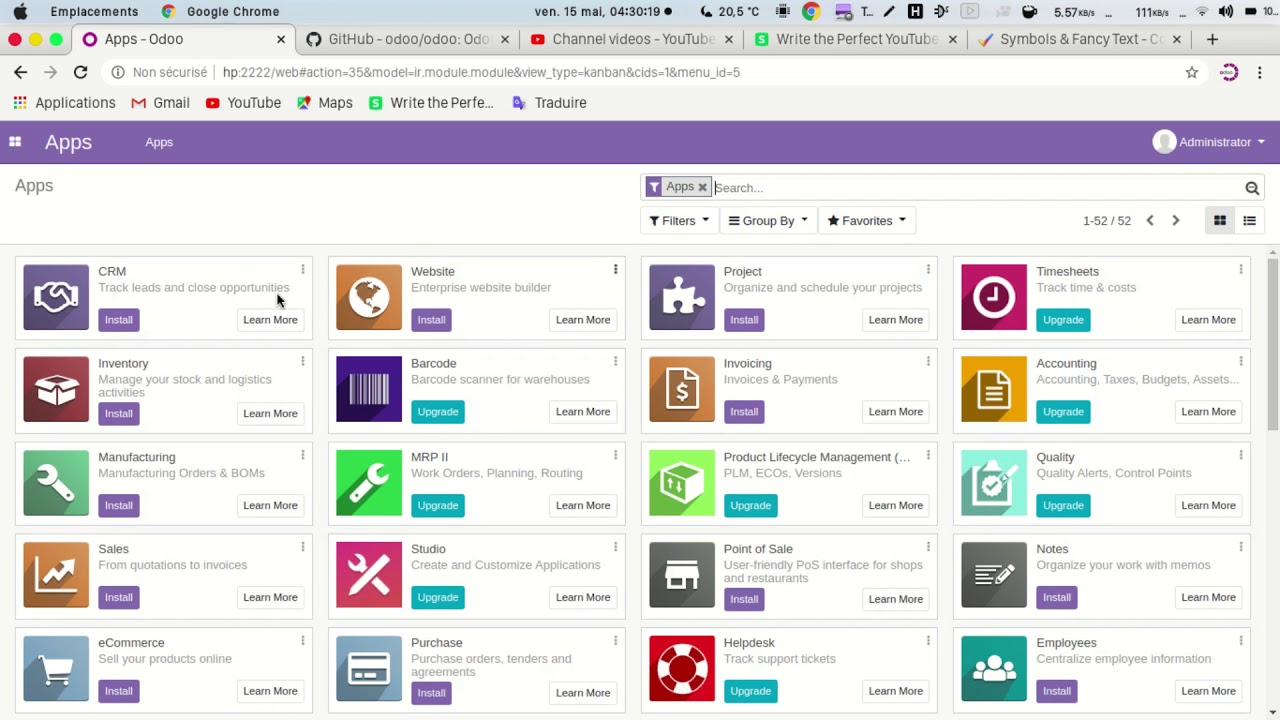Open the Traduire bookmark

point(549,103)
